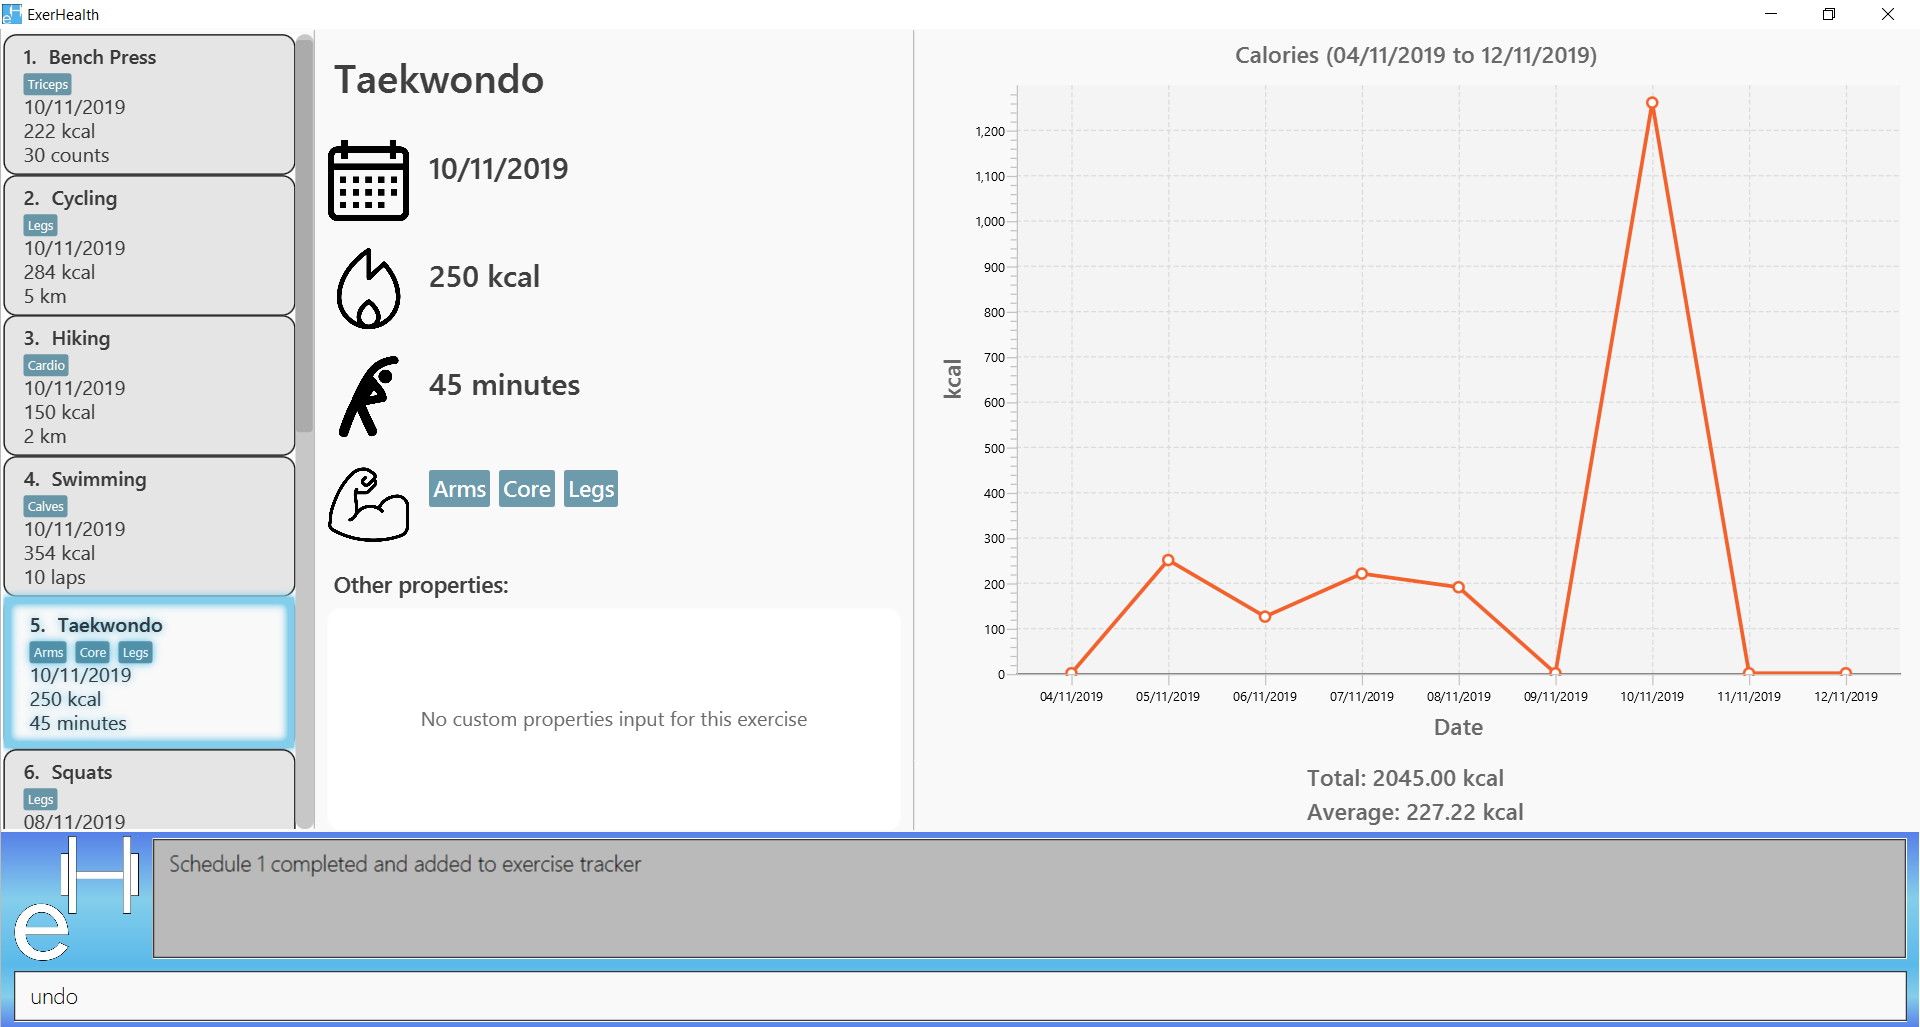Choose the Swimming exercise card

point(149,527)
